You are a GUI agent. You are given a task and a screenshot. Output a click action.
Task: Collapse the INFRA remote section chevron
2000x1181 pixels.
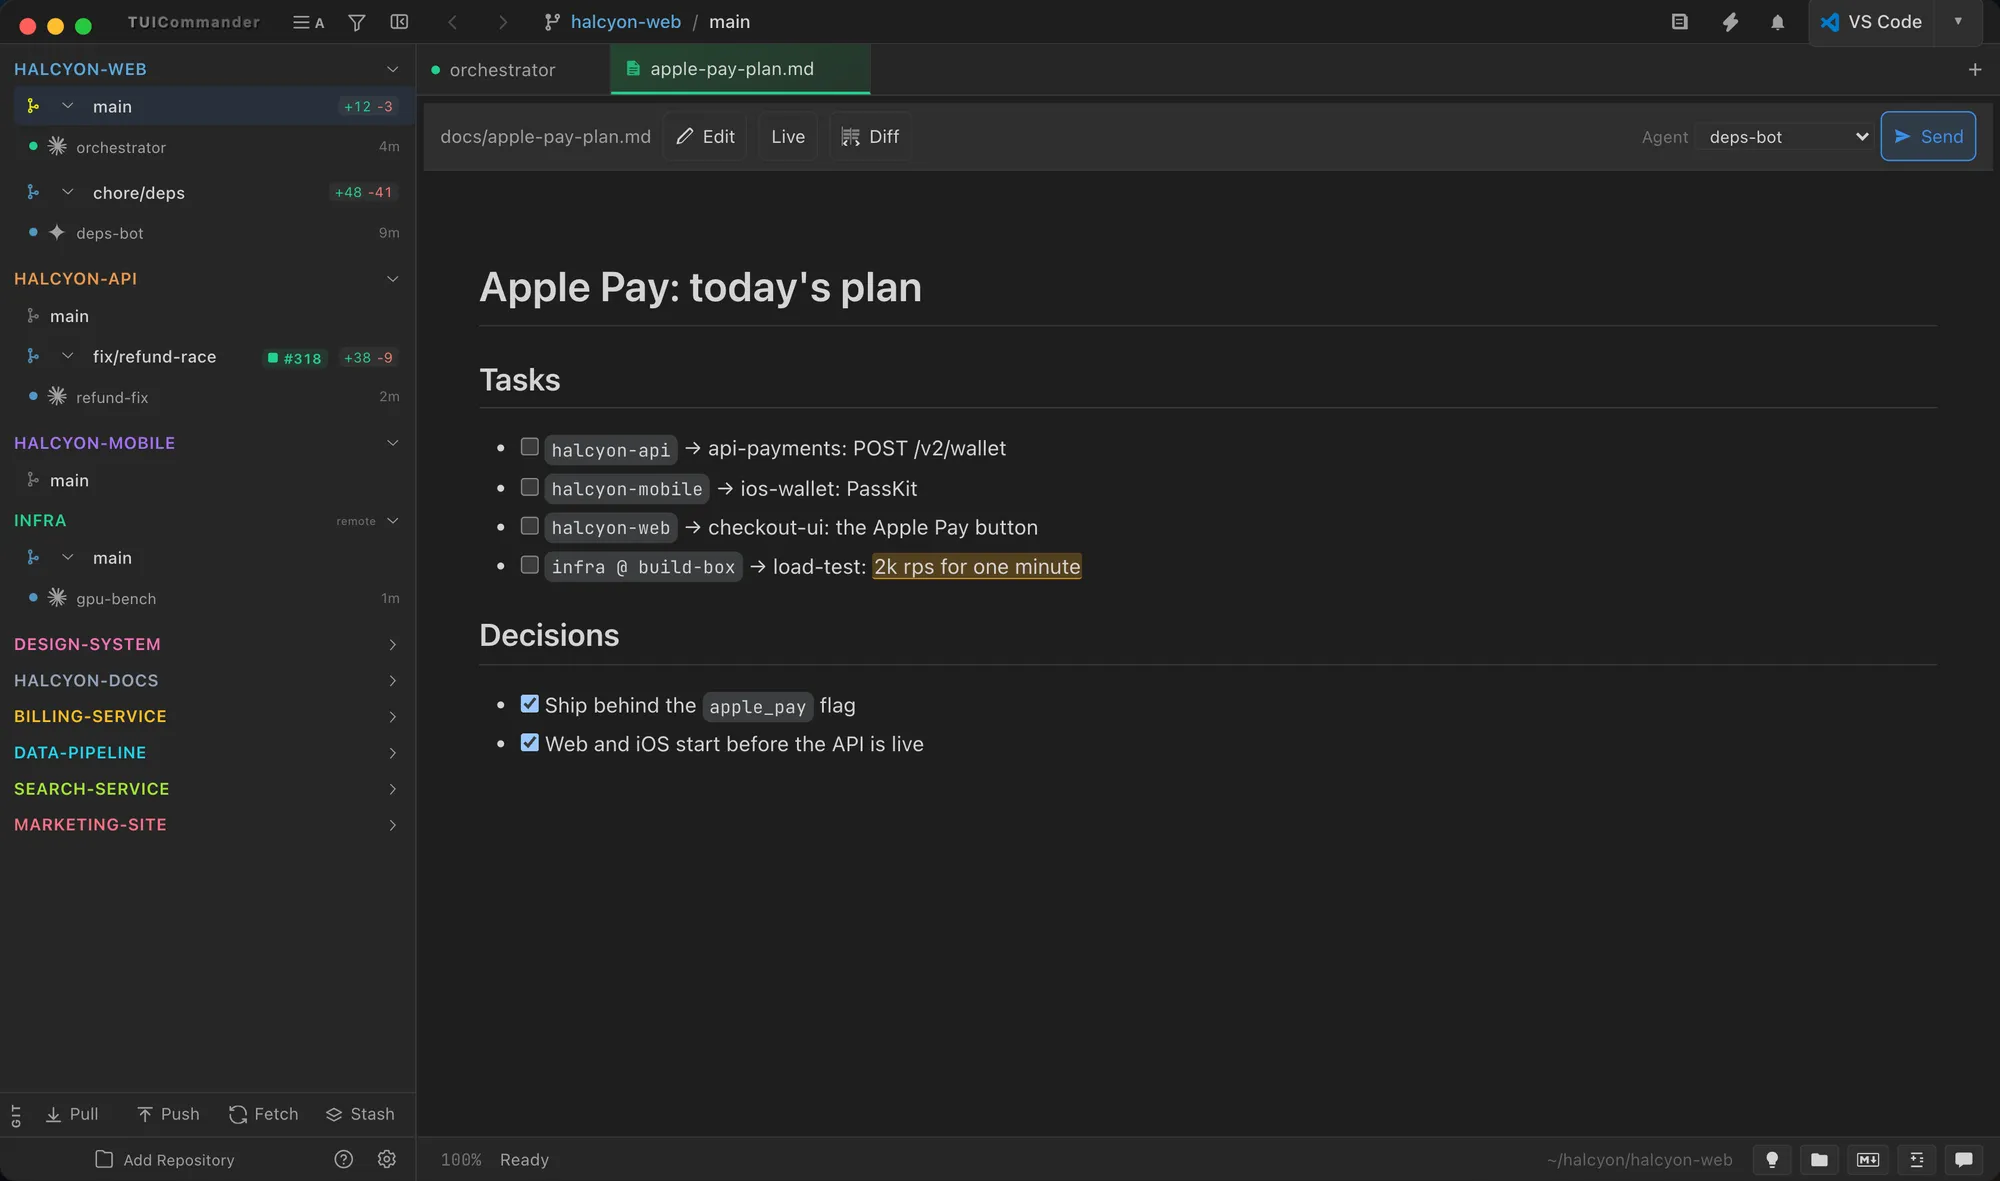tap(392, 520)
